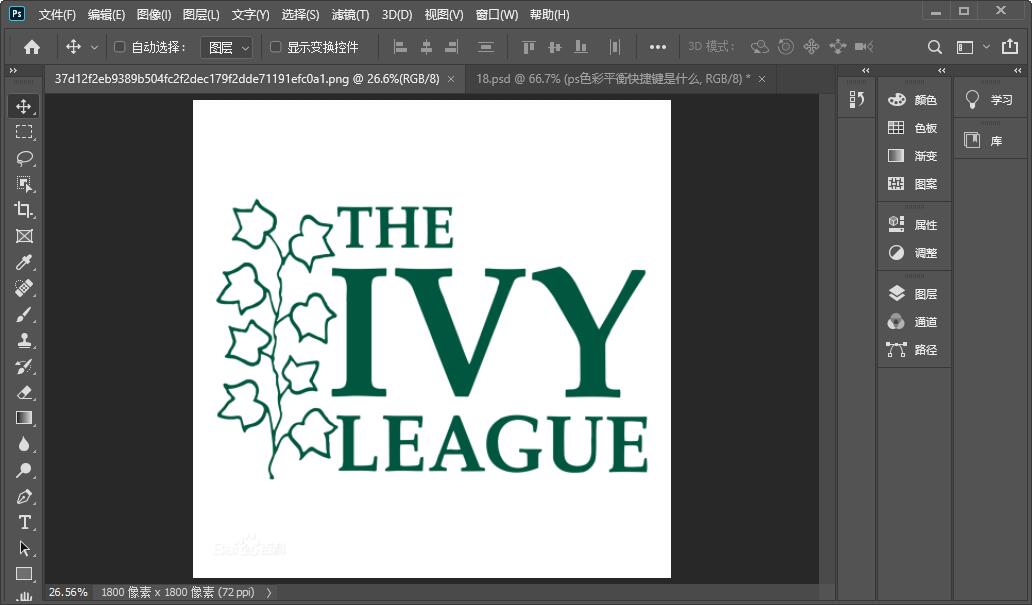
Task: Select the Rectangular Marquee tool
Action: pos(24,132)
